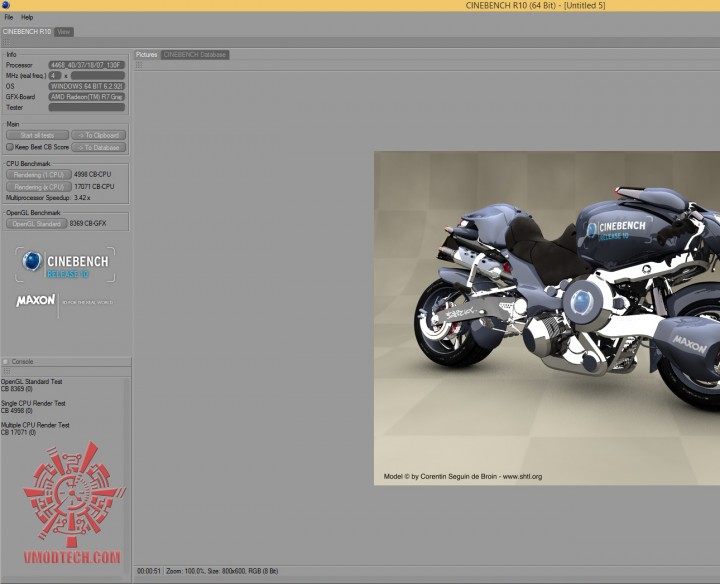Click the console vertical scrollbar
Image resolution: width=720 pixels, height=584 pixels.
coord(127,475)
